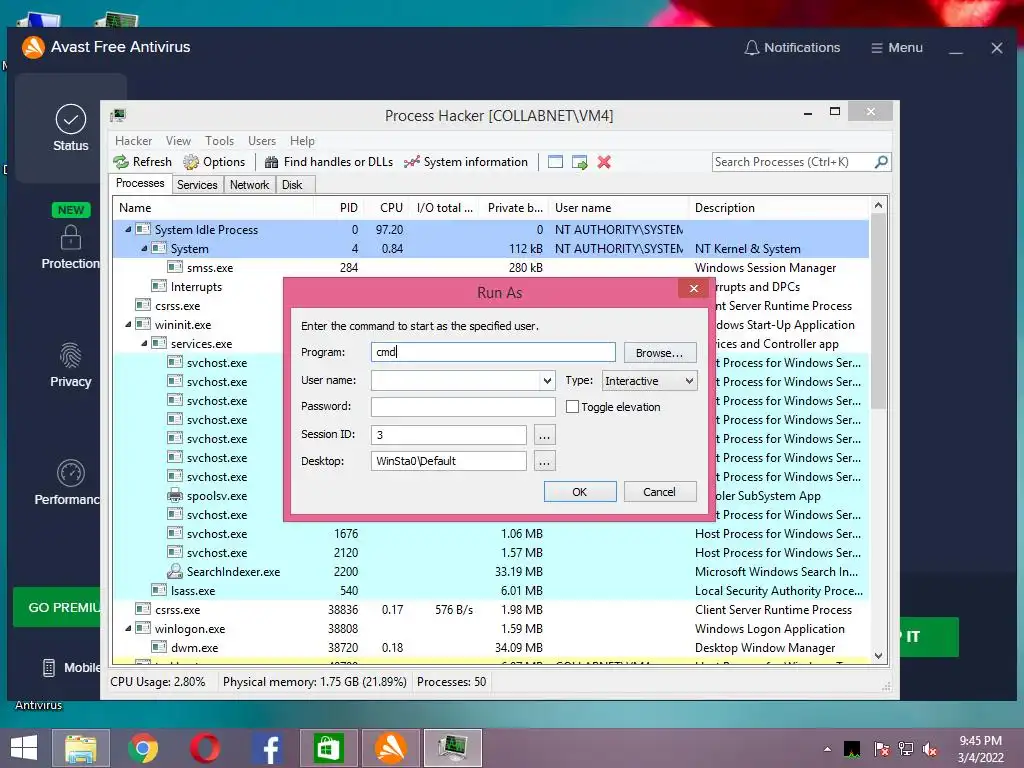Open Avast Performance gauge icon
The image size is (1024, 768).
[71, 473]
